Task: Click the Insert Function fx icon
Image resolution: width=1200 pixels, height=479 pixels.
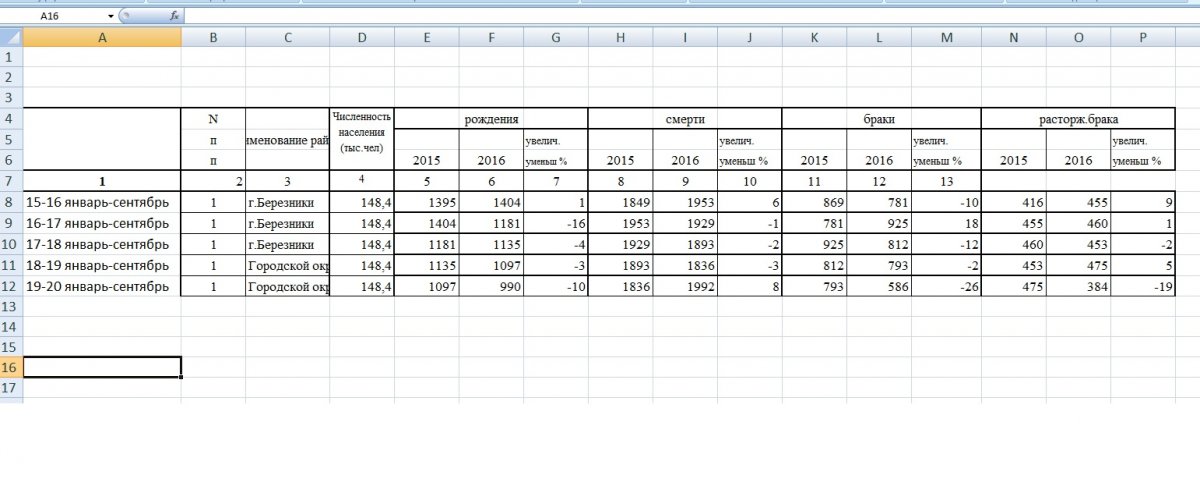Action: (x=174, y=16)
